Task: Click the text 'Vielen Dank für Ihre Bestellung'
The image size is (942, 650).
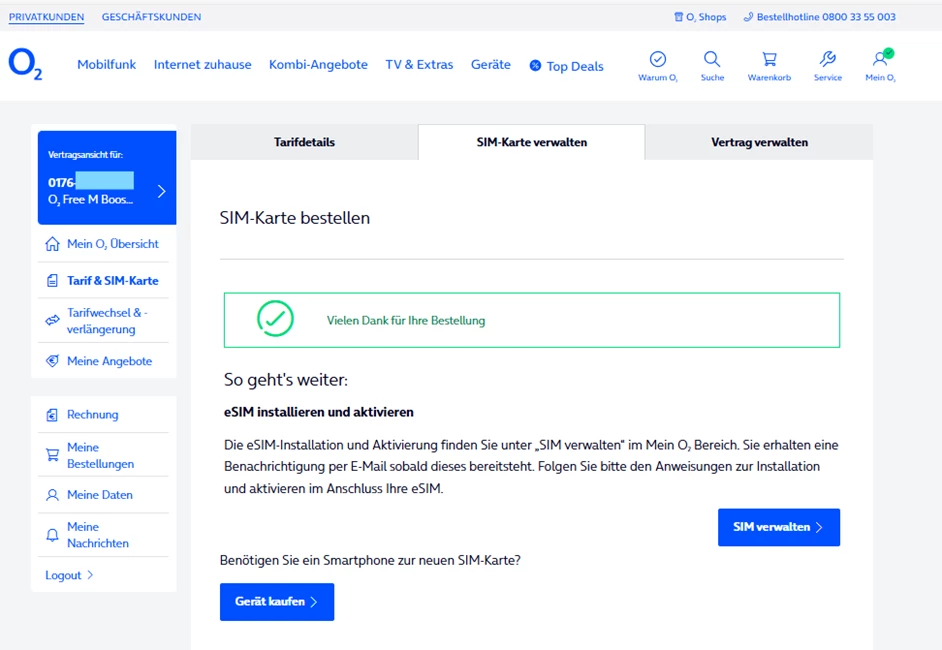Action: tap(406, 321)
